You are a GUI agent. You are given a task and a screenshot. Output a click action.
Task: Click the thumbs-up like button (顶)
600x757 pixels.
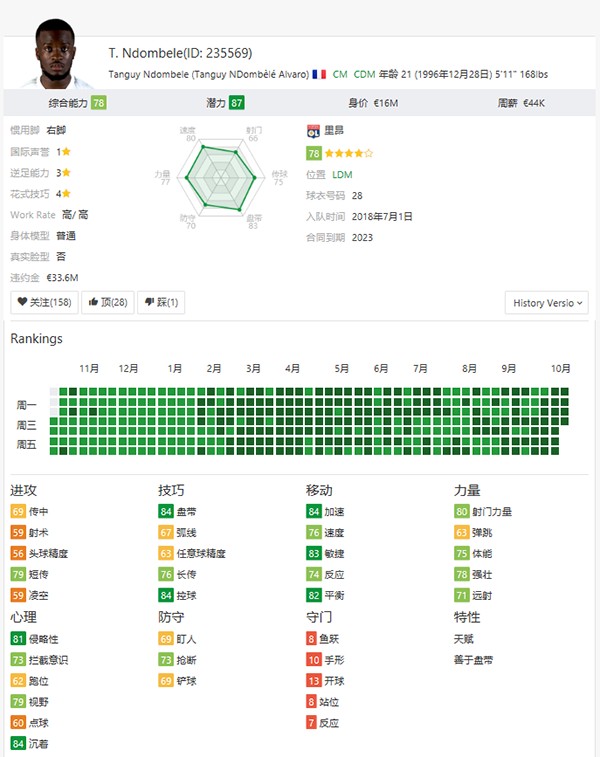point(107,302)
